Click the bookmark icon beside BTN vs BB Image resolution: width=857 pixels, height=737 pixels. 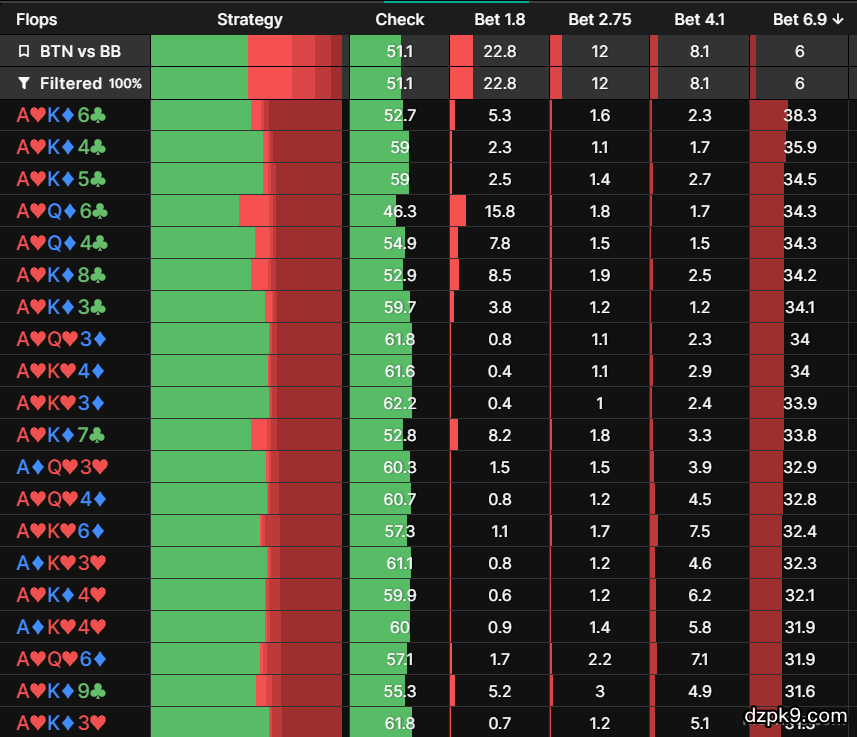pyautogui.click(x=24, y=51)
